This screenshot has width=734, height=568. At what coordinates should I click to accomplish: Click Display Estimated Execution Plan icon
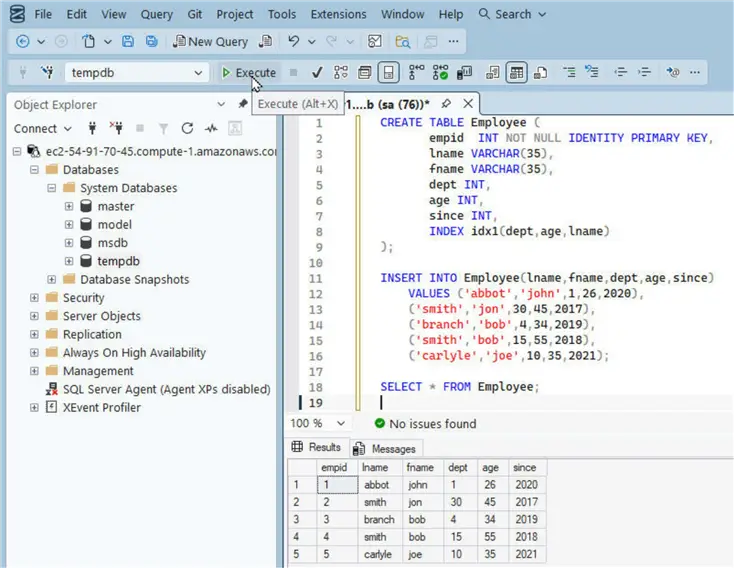point(341,73)
